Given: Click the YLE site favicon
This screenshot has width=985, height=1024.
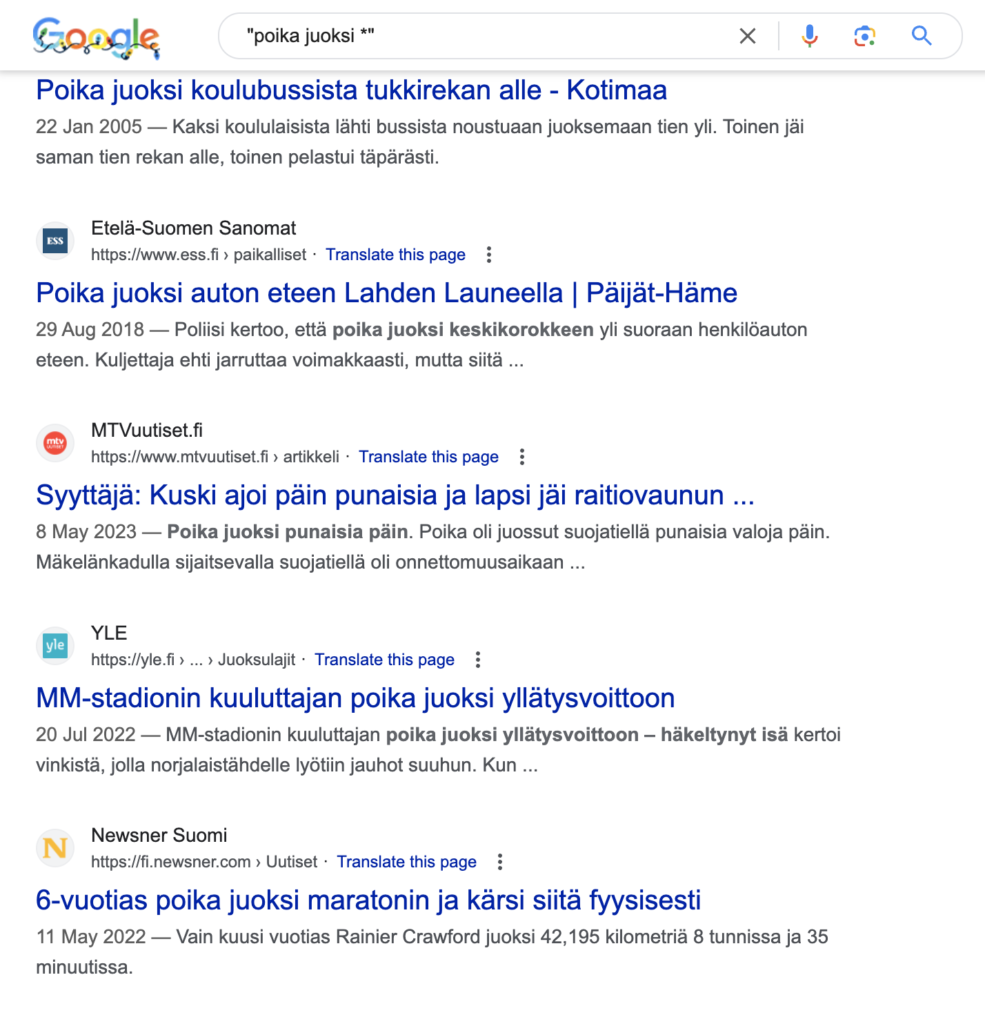Looking at the screenshot, I should tap(55, 646).
